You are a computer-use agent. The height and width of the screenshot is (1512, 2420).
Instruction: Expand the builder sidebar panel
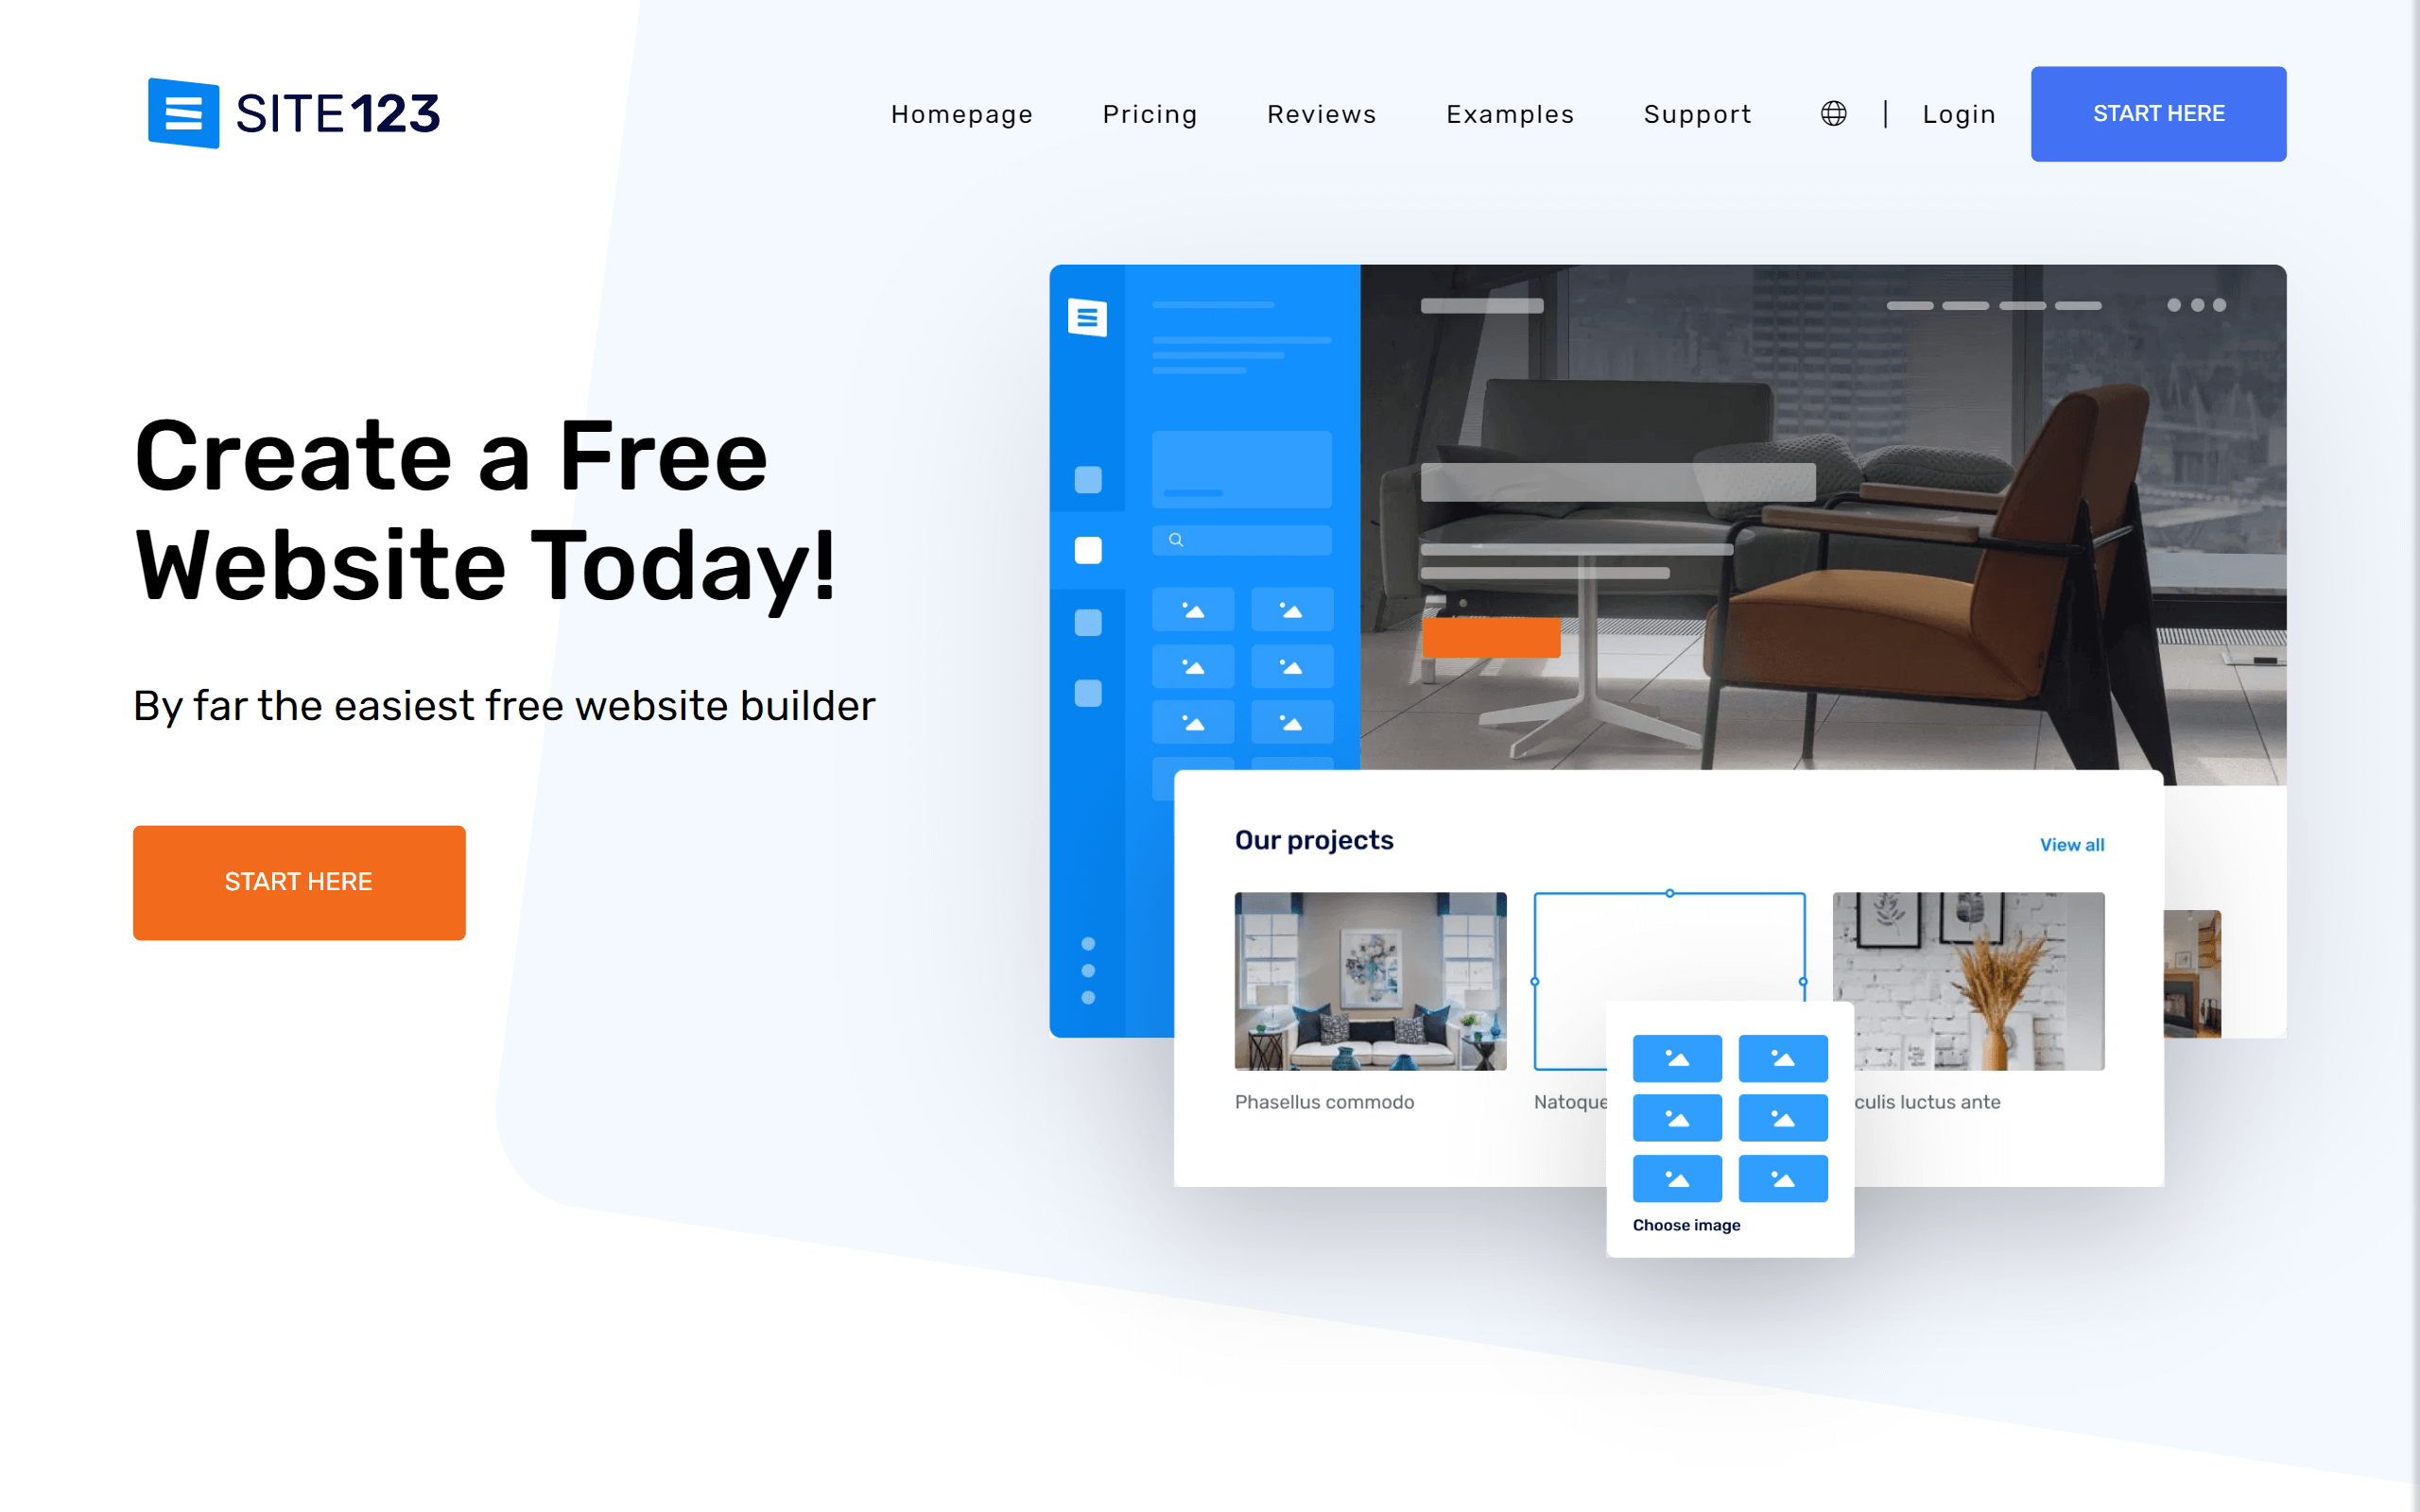tap(1085, 317)
